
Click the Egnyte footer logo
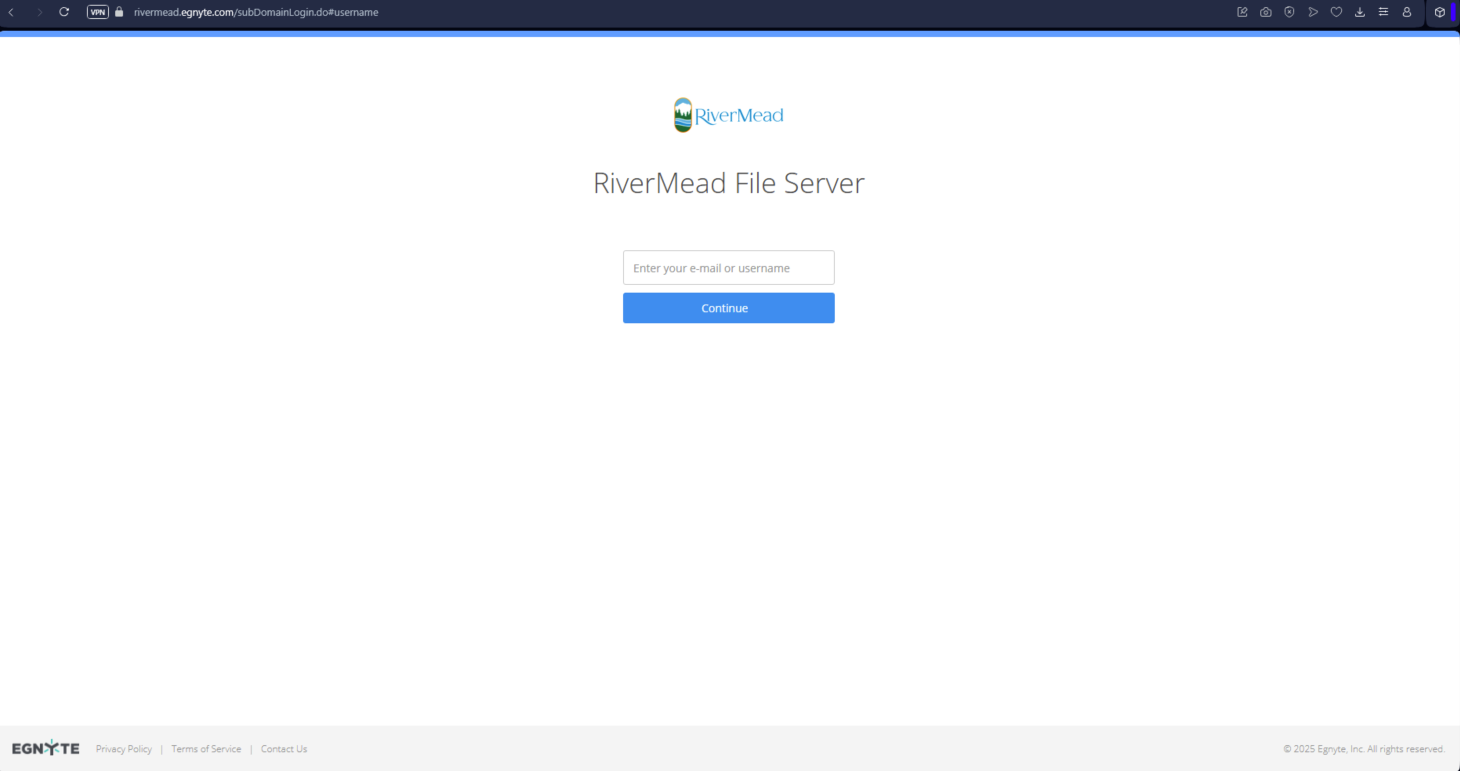[46, 748]
